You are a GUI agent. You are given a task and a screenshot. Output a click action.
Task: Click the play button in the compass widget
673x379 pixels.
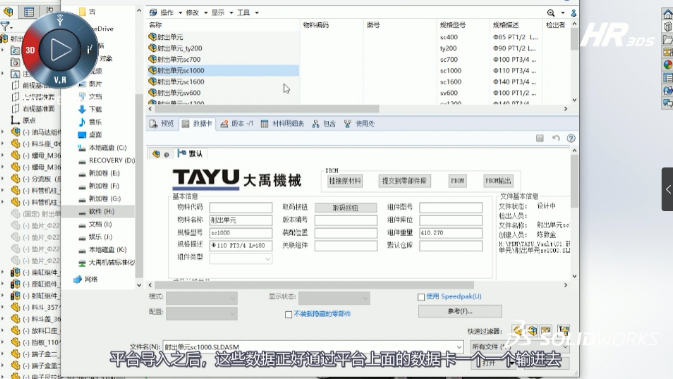[x=60, y=49]
